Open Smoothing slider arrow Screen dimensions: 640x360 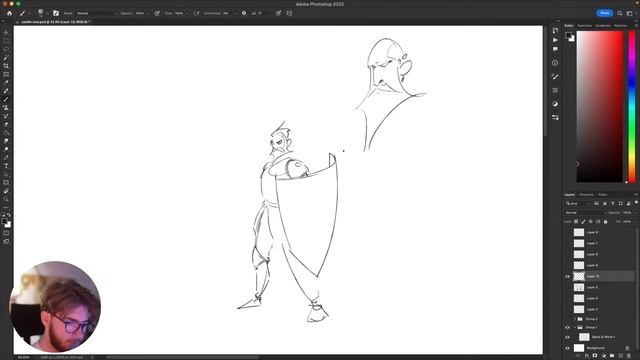[235, 13]
